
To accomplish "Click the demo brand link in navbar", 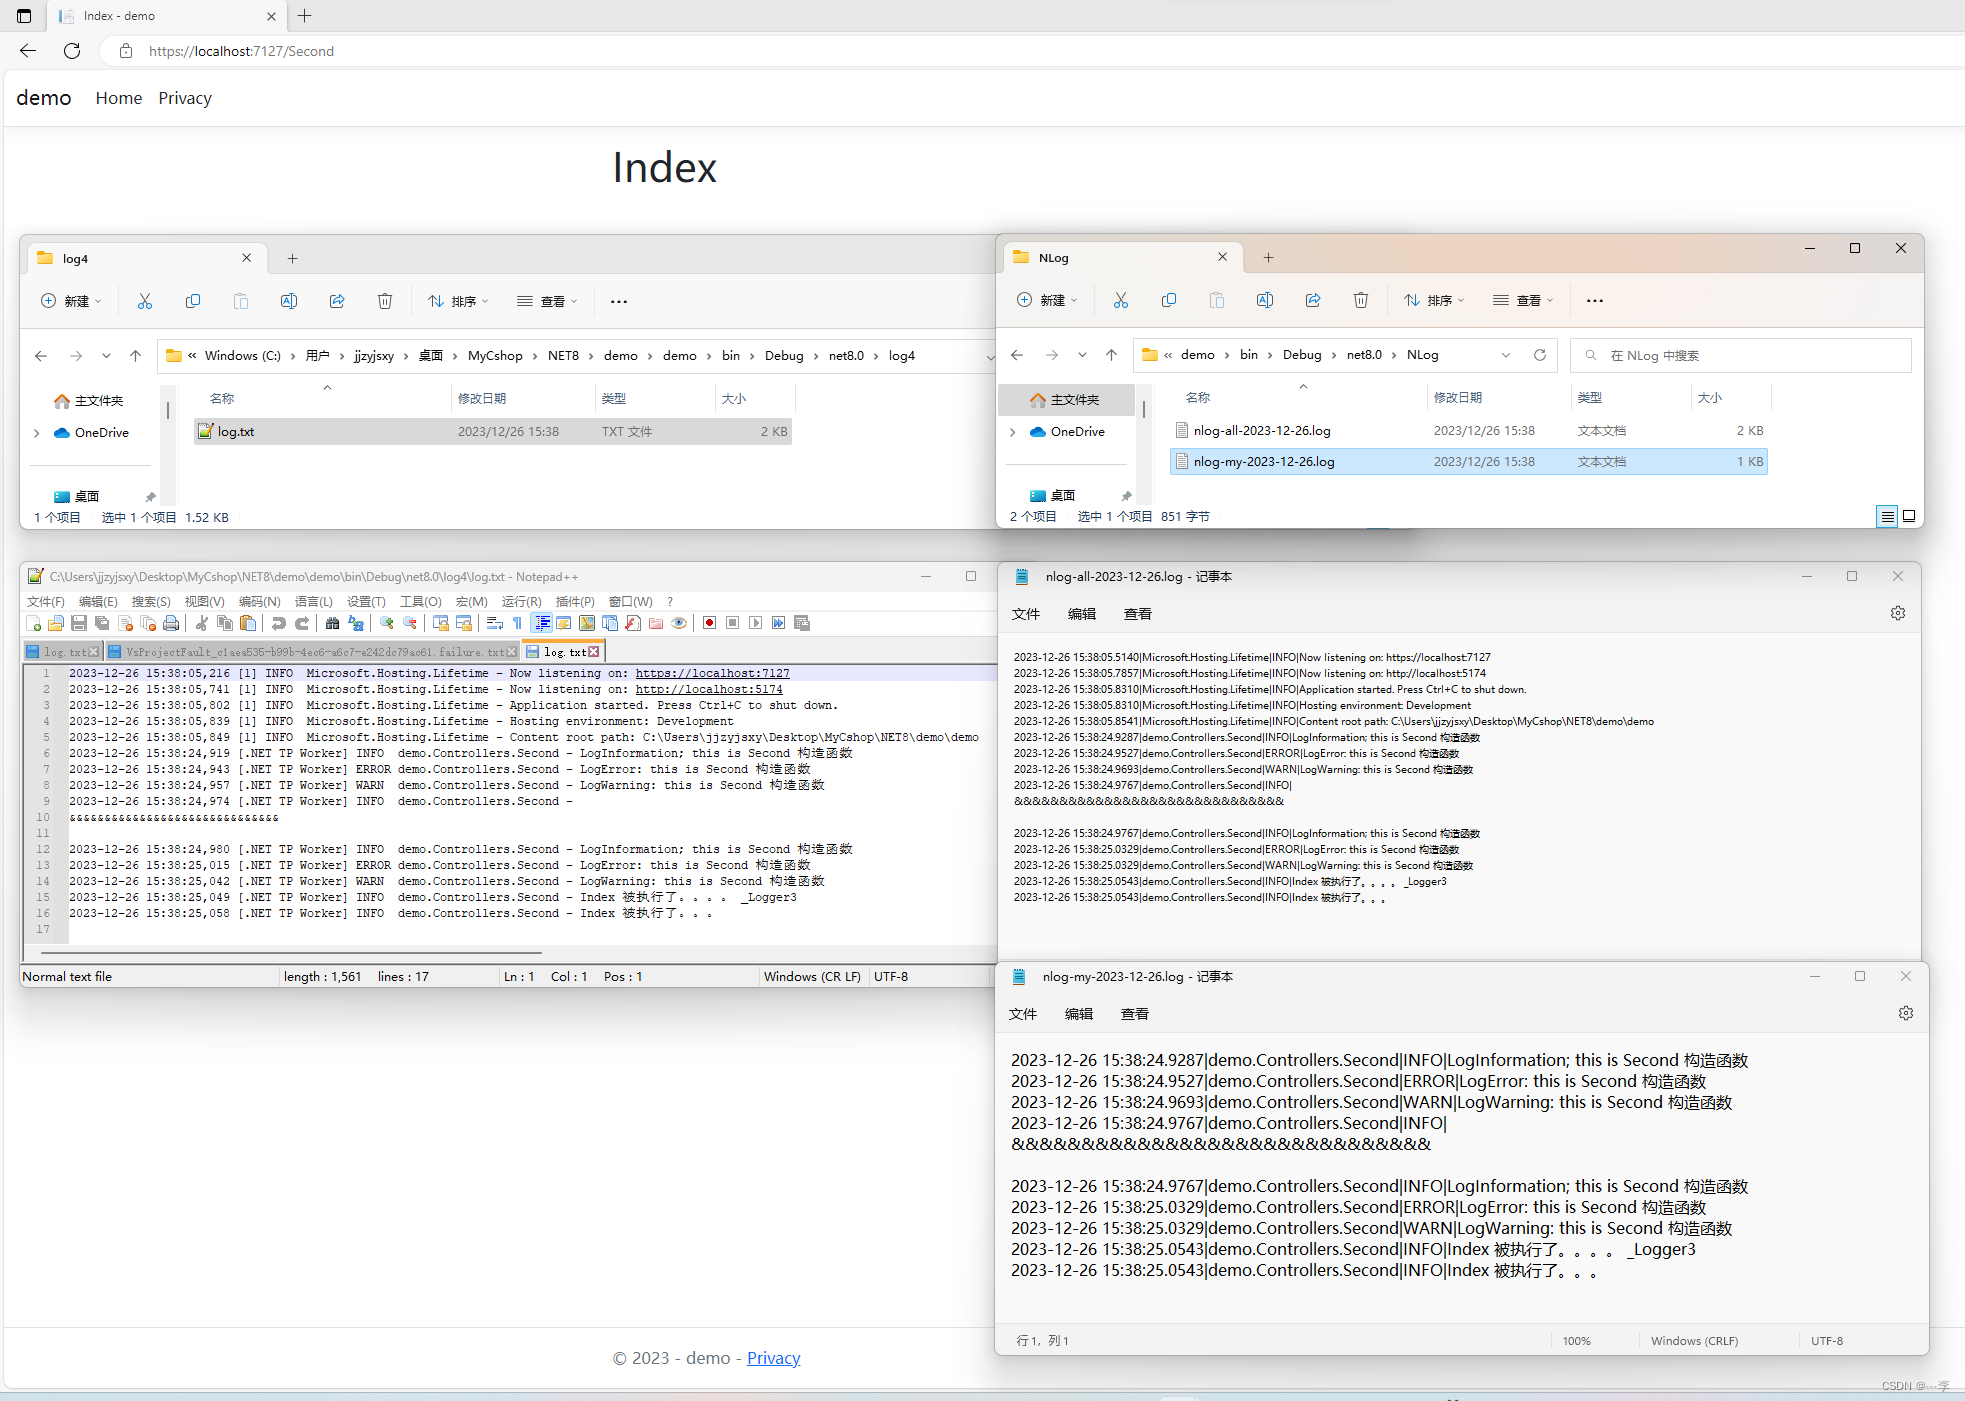I will tap(44, 97).
